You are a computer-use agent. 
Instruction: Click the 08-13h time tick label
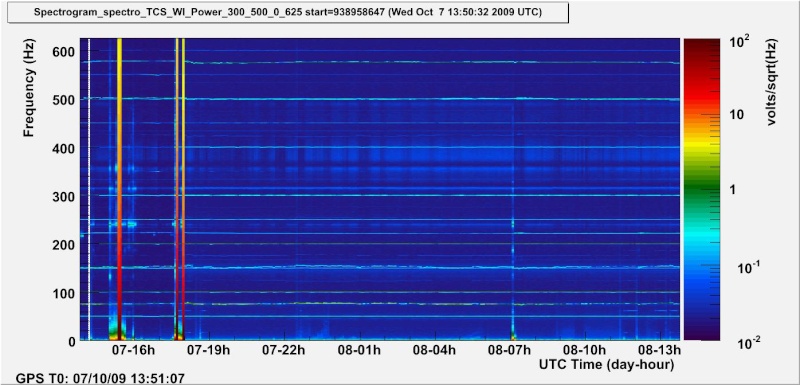point(660,350)
